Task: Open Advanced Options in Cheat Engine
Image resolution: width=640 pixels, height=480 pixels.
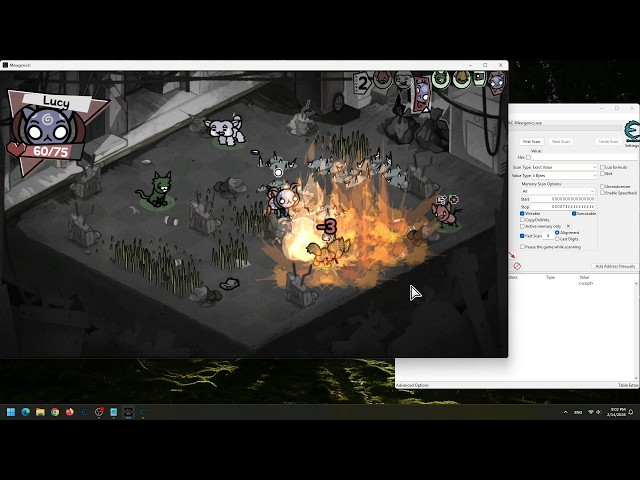Action: pos(412,385)
